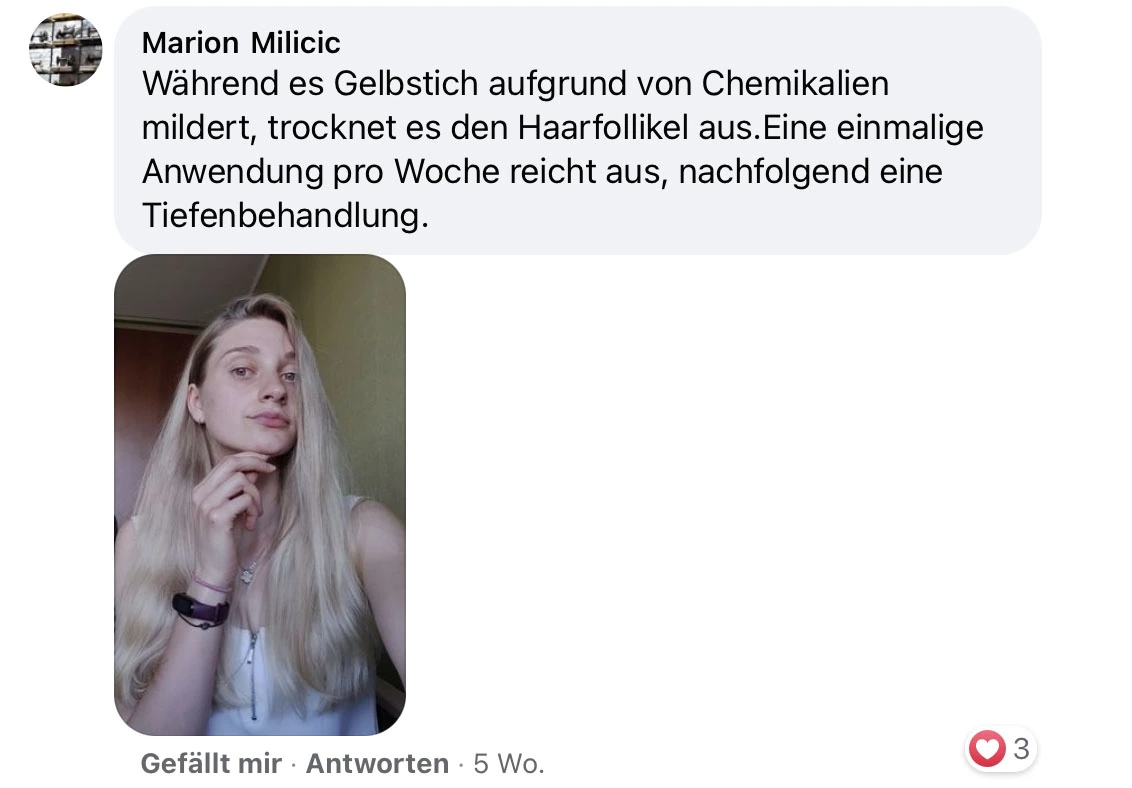Click the word Anwendung in the comment
Viewport: 1132px width, 788px height.
tap(232, 173)
